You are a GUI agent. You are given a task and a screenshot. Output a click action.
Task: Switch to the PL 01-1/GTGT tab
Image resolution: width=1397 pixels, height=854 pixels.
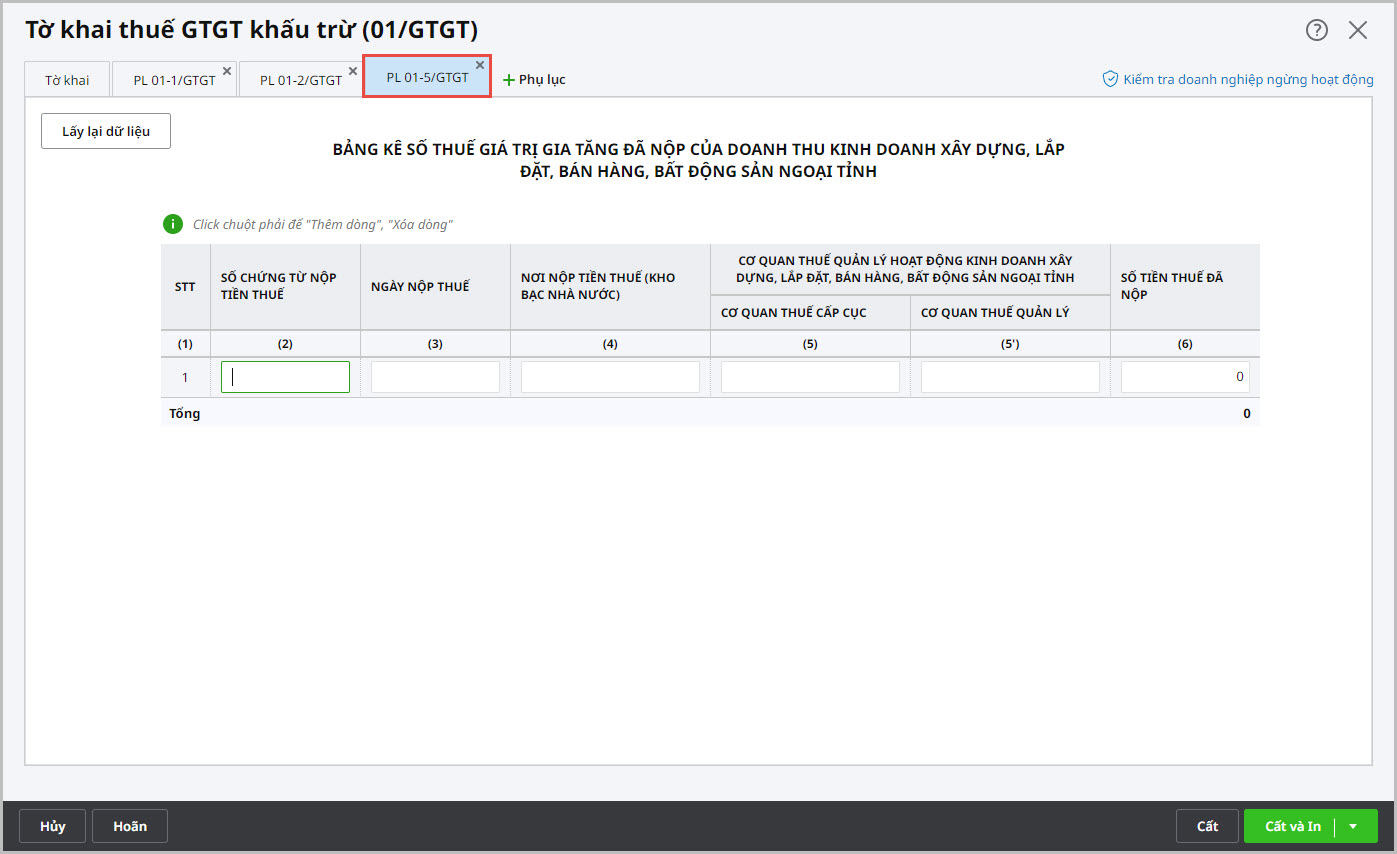174,80
